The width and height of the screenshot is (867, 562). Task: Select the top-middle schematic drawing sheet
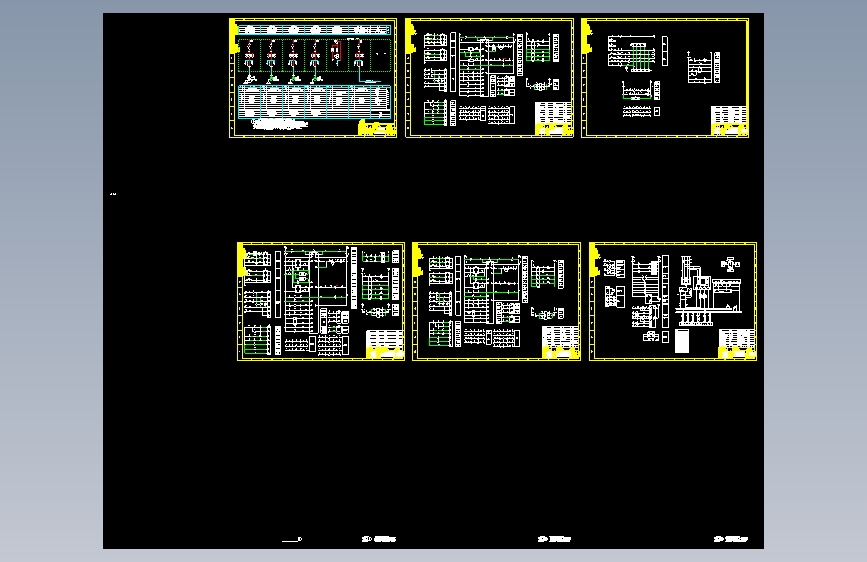[x=489, y=78]
